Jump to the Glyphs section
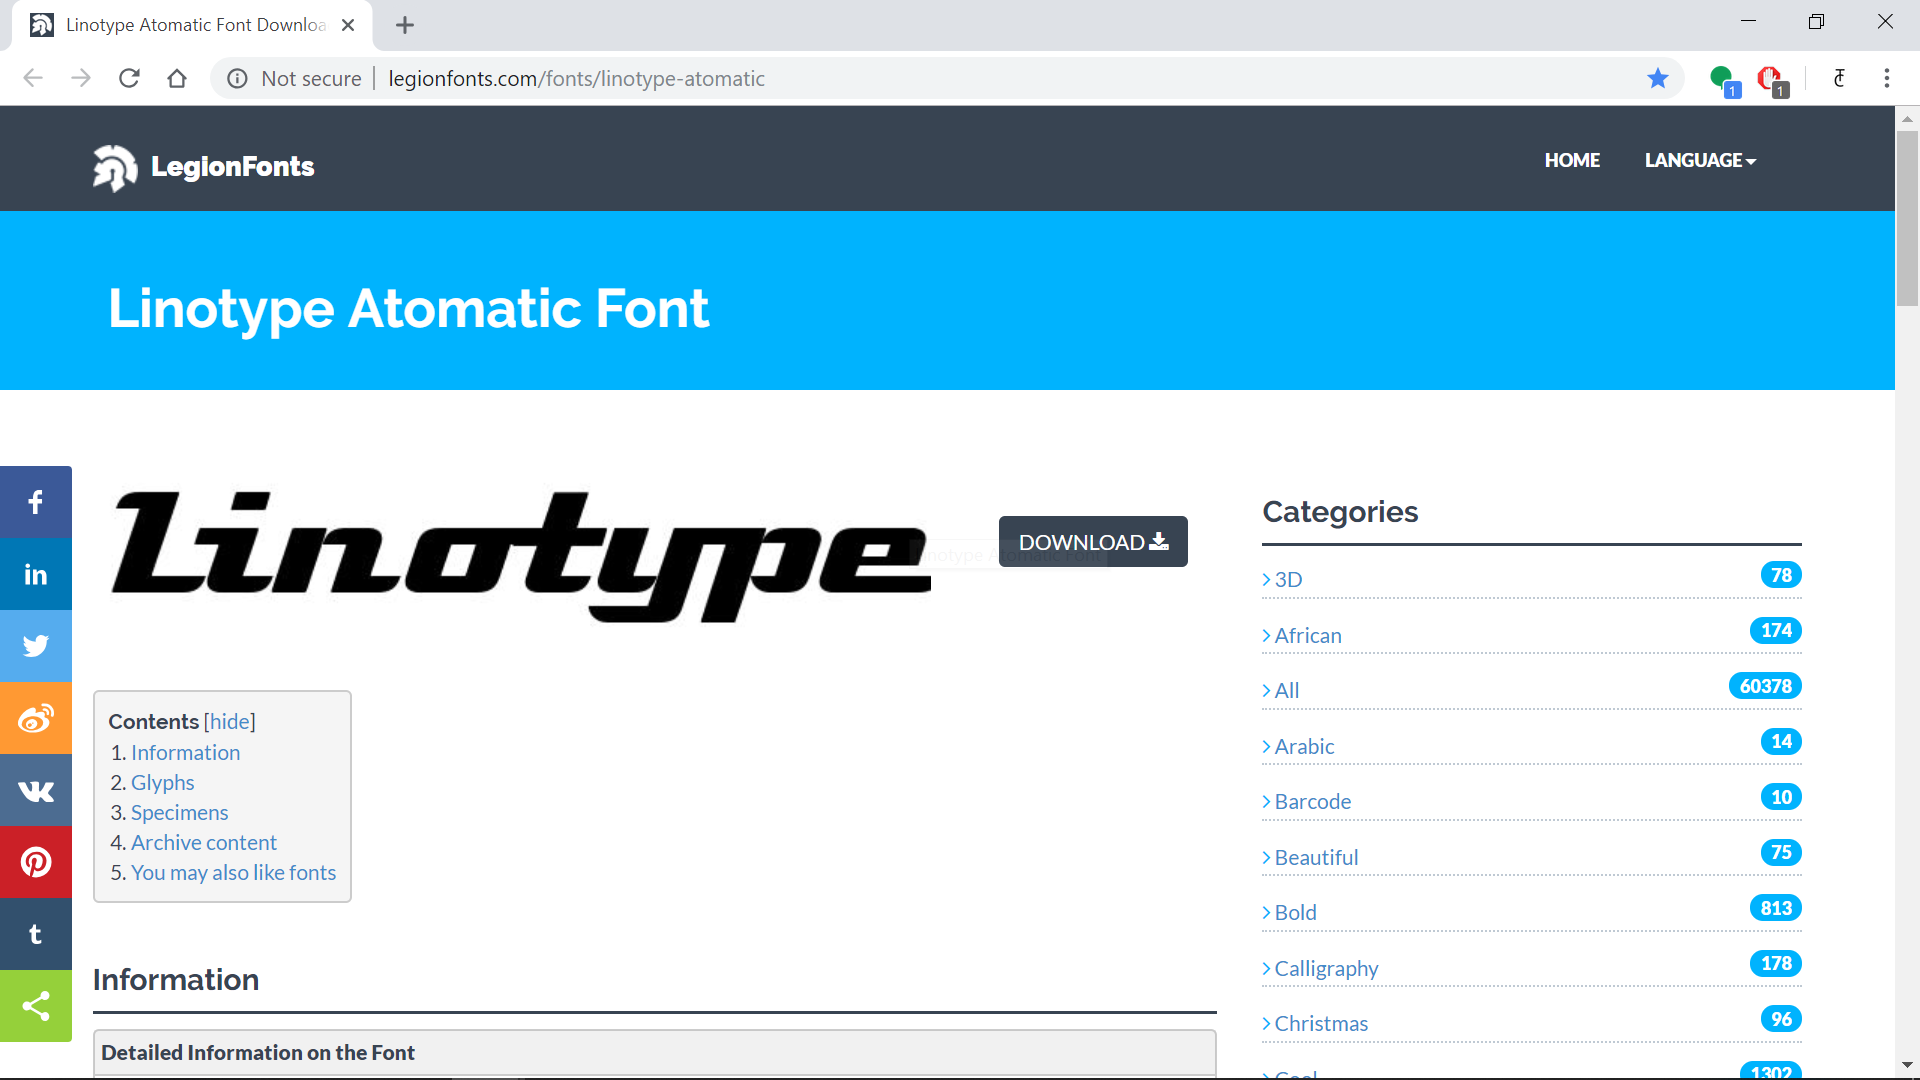The image size is (1920, 1080). [x=163, y=782]
